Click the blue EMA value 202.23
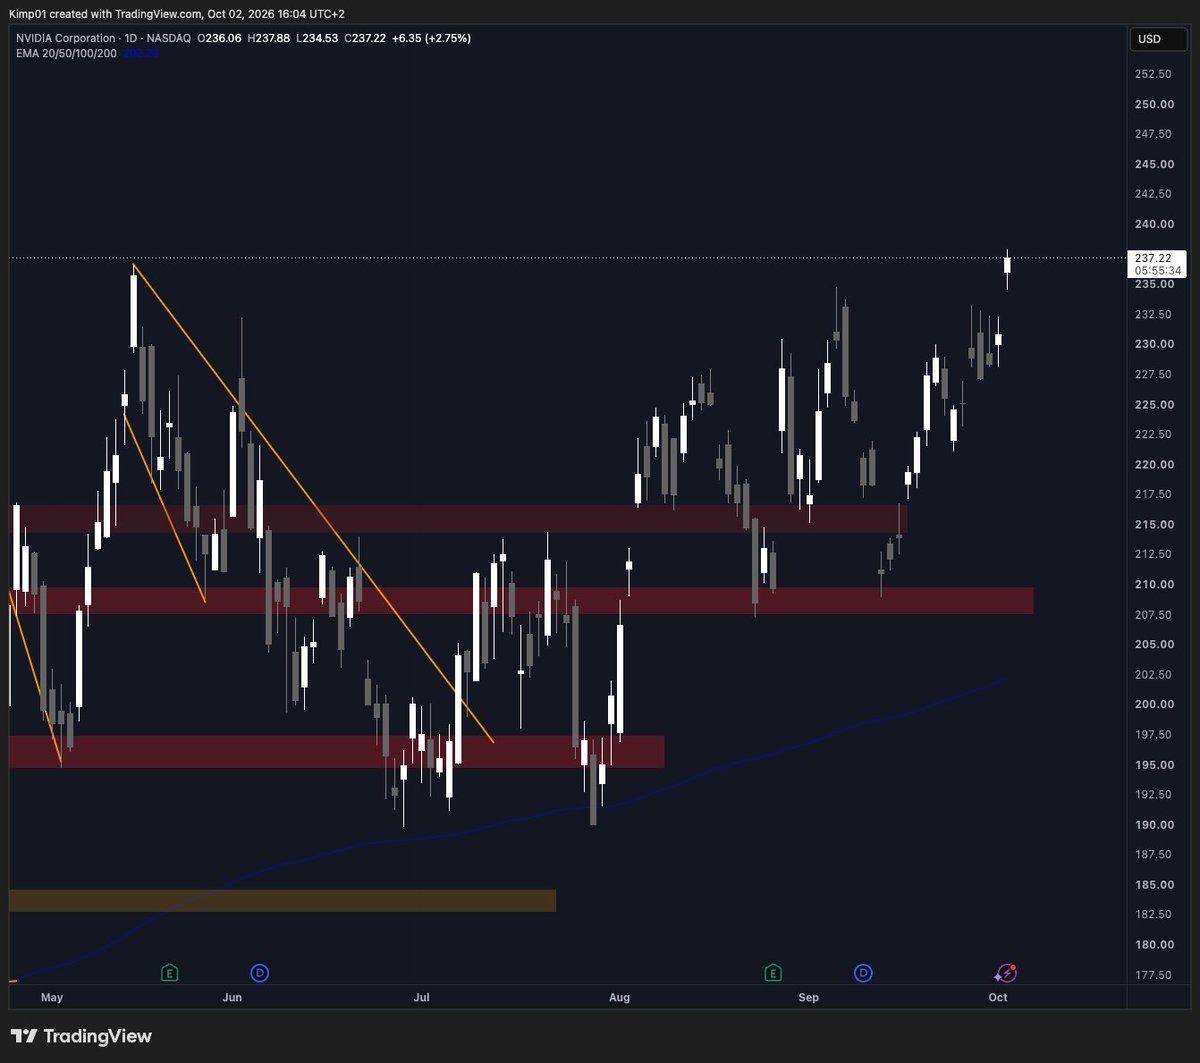This screenshot has height=1063, width=1200. pyautogui.click(x=141, y=53)
